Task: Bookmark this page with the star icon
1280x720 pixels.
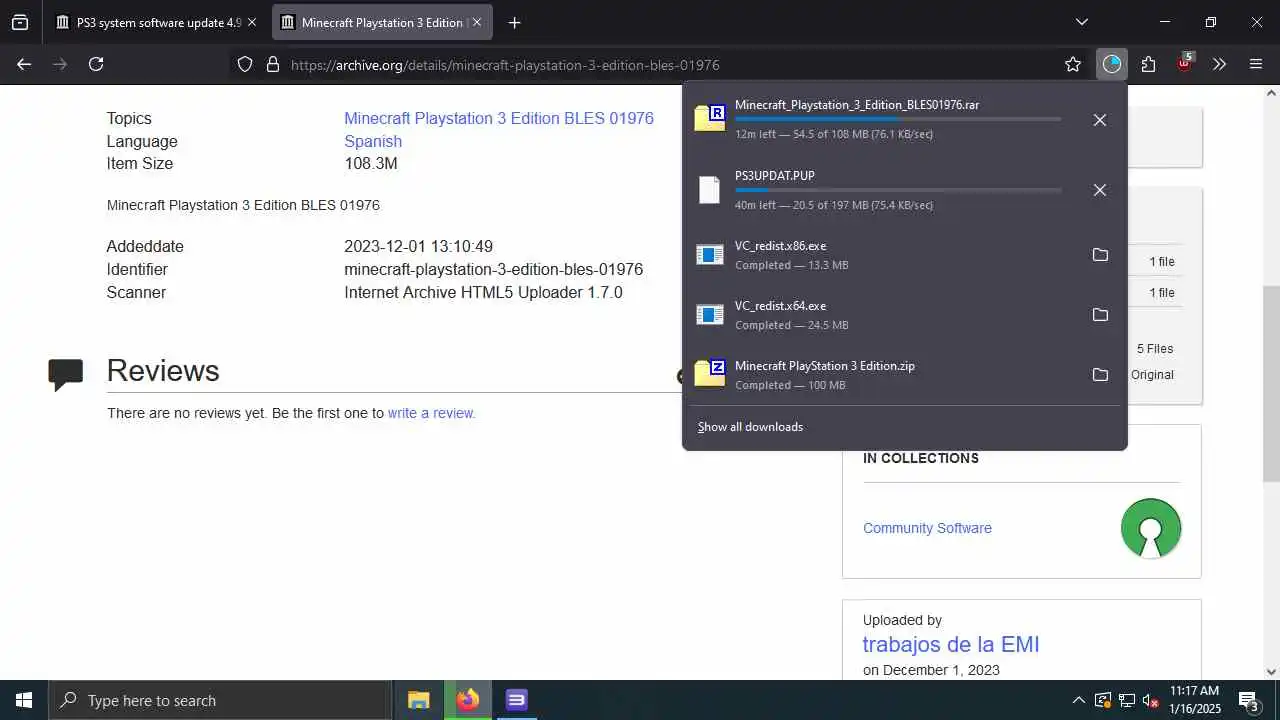Action: pos(1073,64)
